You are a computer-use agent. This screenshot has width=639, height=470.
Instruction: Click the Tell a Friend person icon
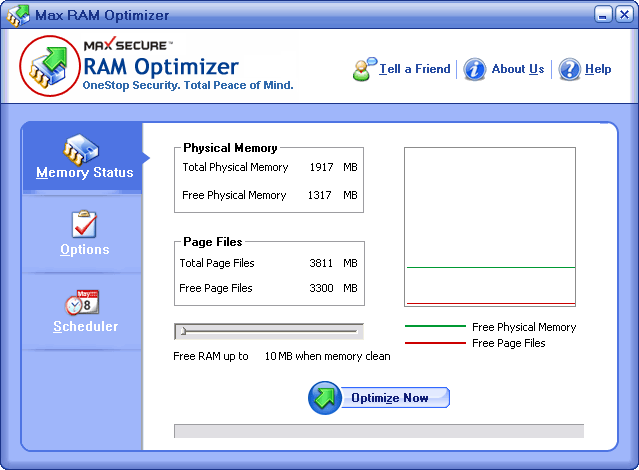point(365,69)
